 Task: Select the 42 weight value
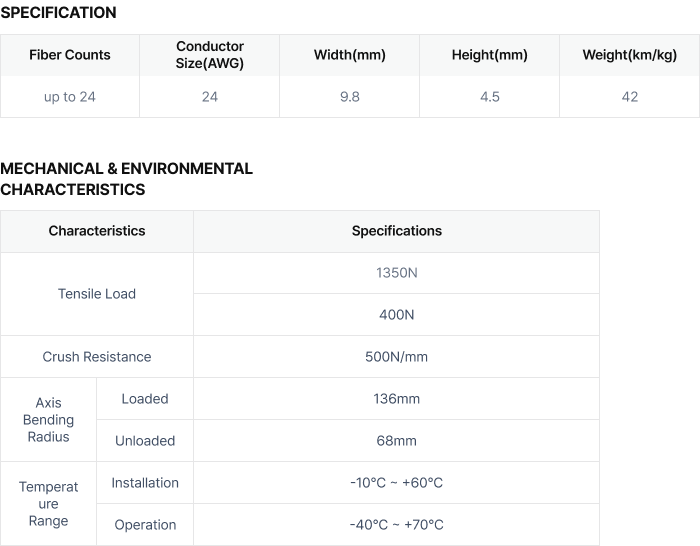(629, 97)
